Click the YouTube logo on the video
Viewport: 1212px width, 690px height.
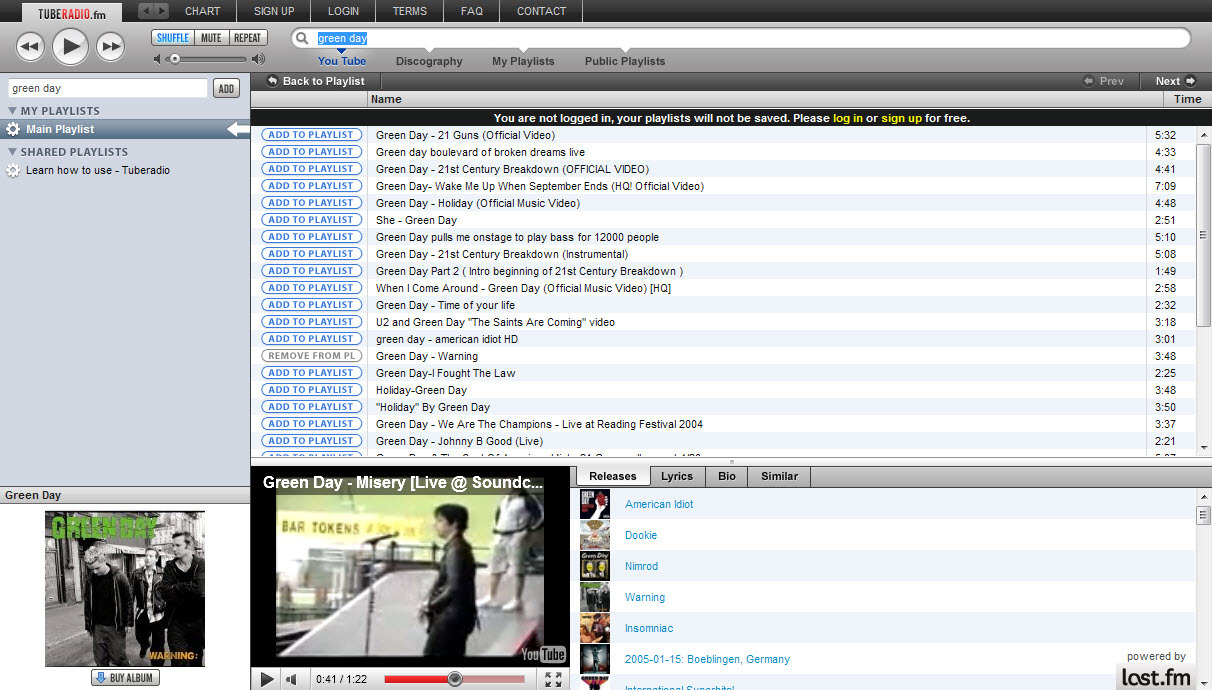click(544, 654)
